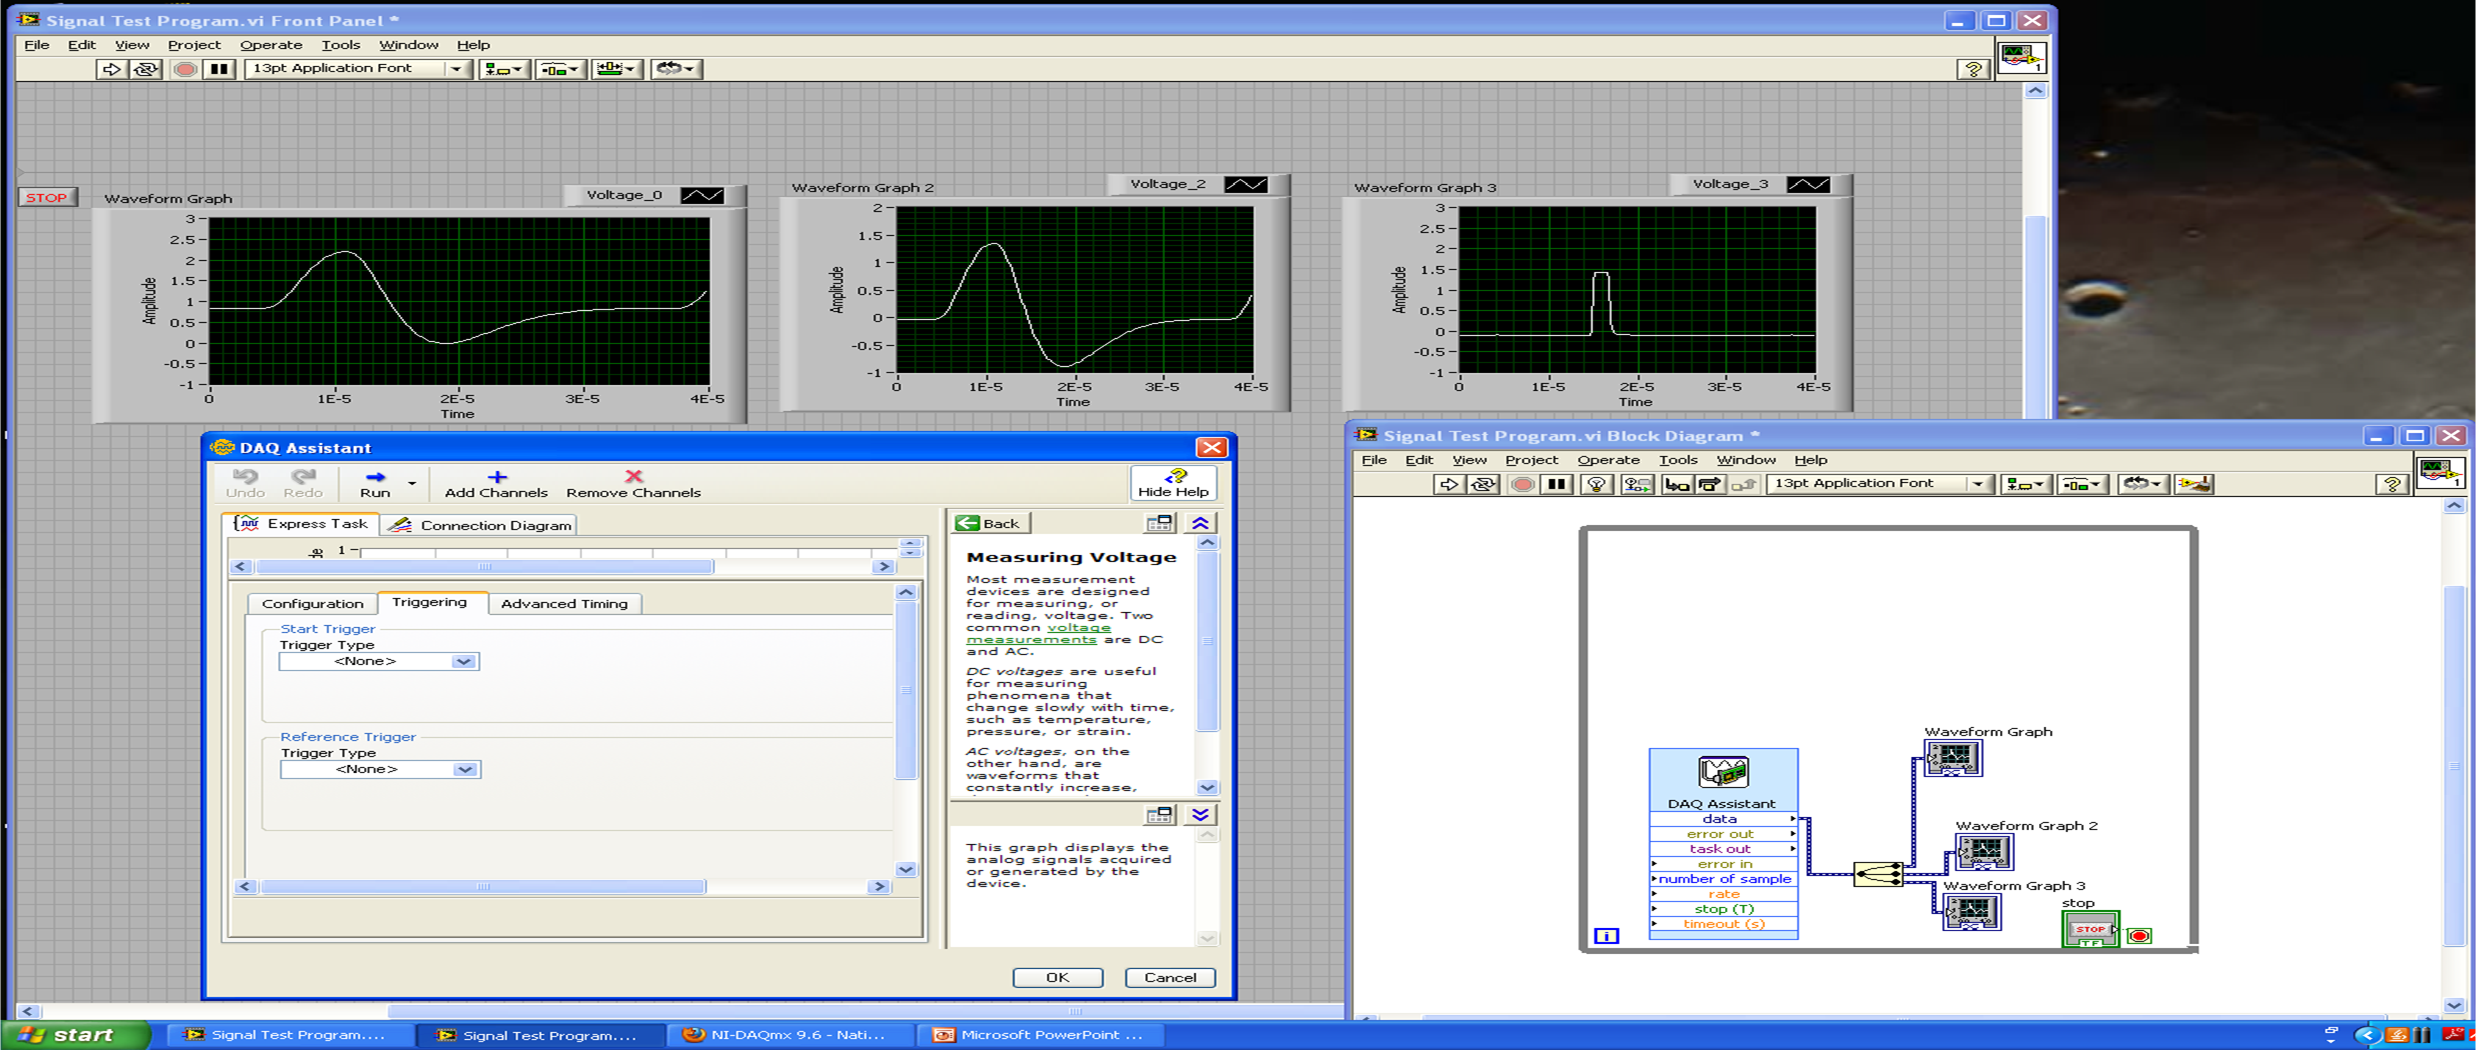The width and height of the screenshot is (2476, 1050).
Task: Click Voltage_3 plot legend swatch
Action: coord(1808,184)
